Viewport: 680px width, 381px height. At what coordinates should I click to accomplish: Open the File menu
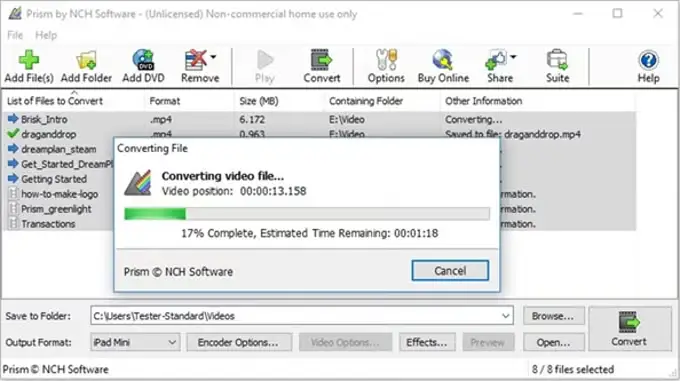(x=15, y=35)
